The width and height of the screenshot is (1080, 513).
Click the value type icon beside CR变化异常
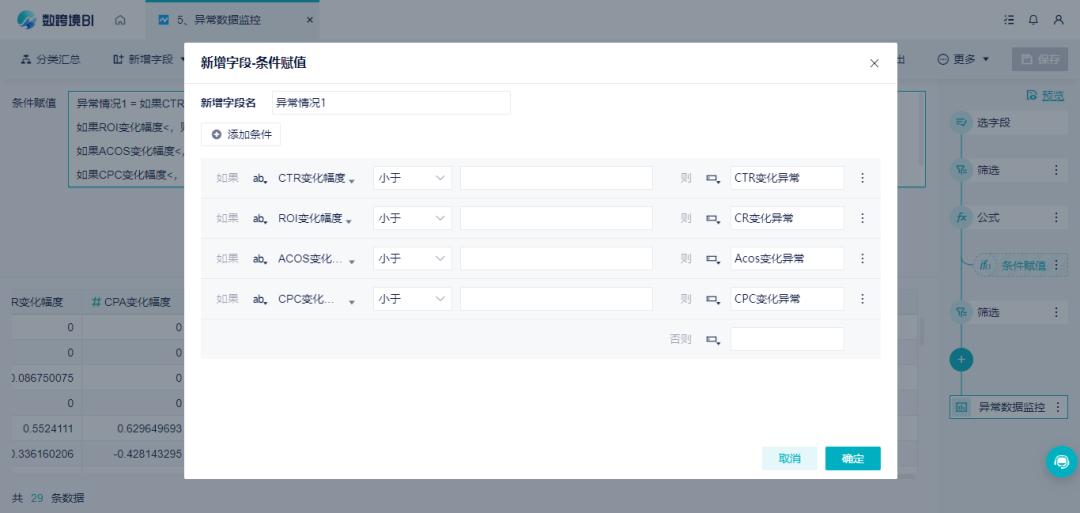coord(713,218)
